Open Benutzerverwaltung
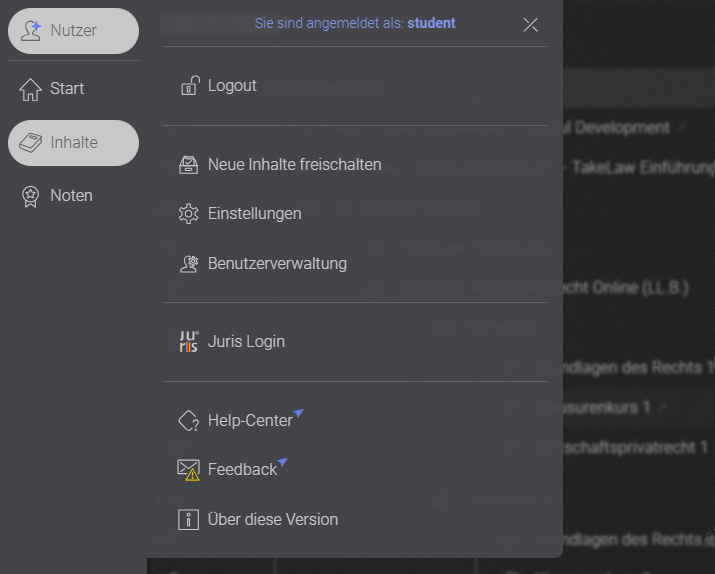Image resolution: width=715 pixels, height=574 pixels. [277, 264]
